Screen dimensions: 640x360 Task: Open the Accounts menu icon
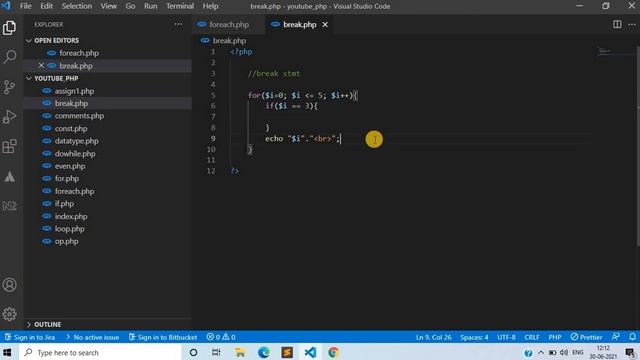pyautogui.click(x=9, y=284)
